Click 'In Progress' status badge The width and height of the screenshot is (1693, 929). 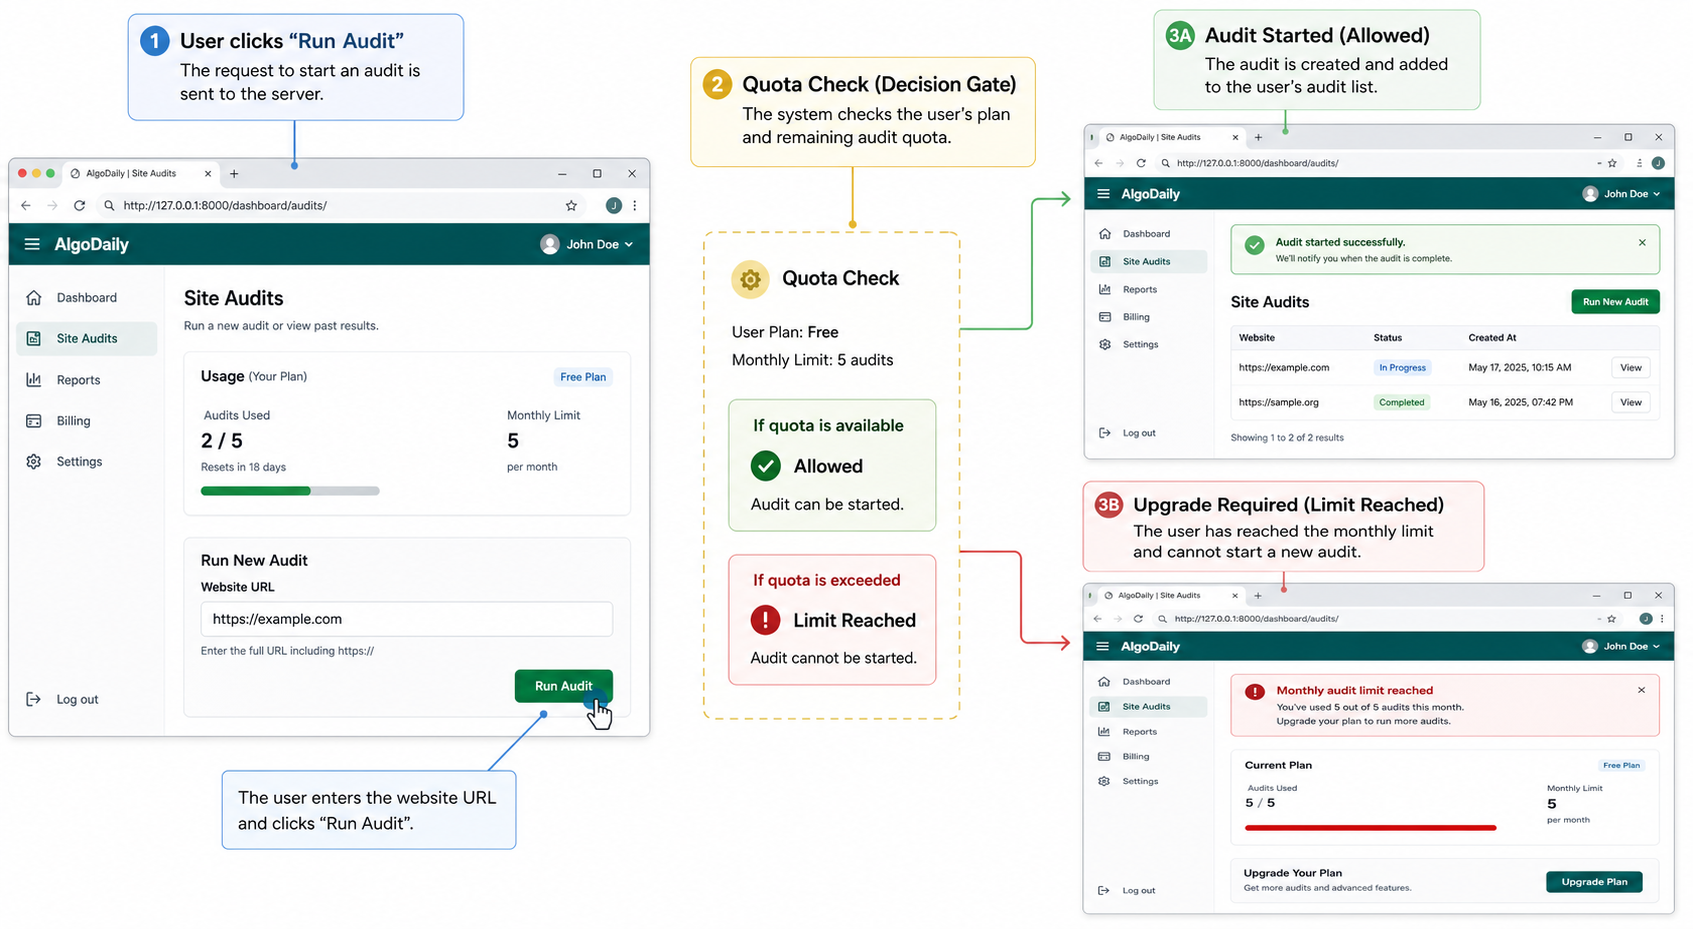pyautogui.click(x=1402, y=368)
